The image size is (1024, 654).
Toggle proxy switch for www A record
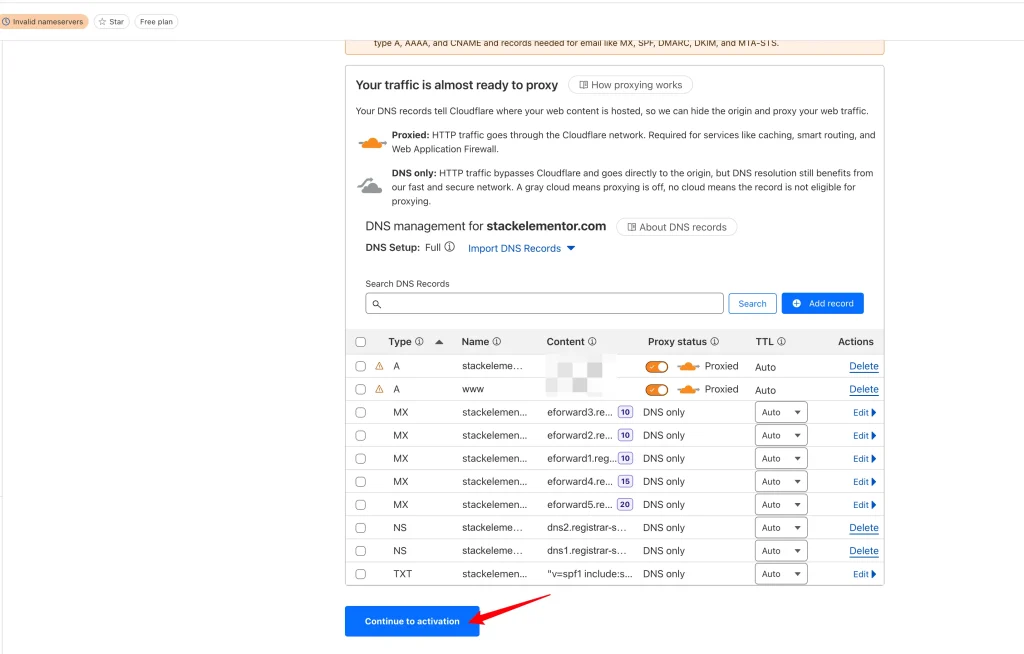(x=656, y=390)
